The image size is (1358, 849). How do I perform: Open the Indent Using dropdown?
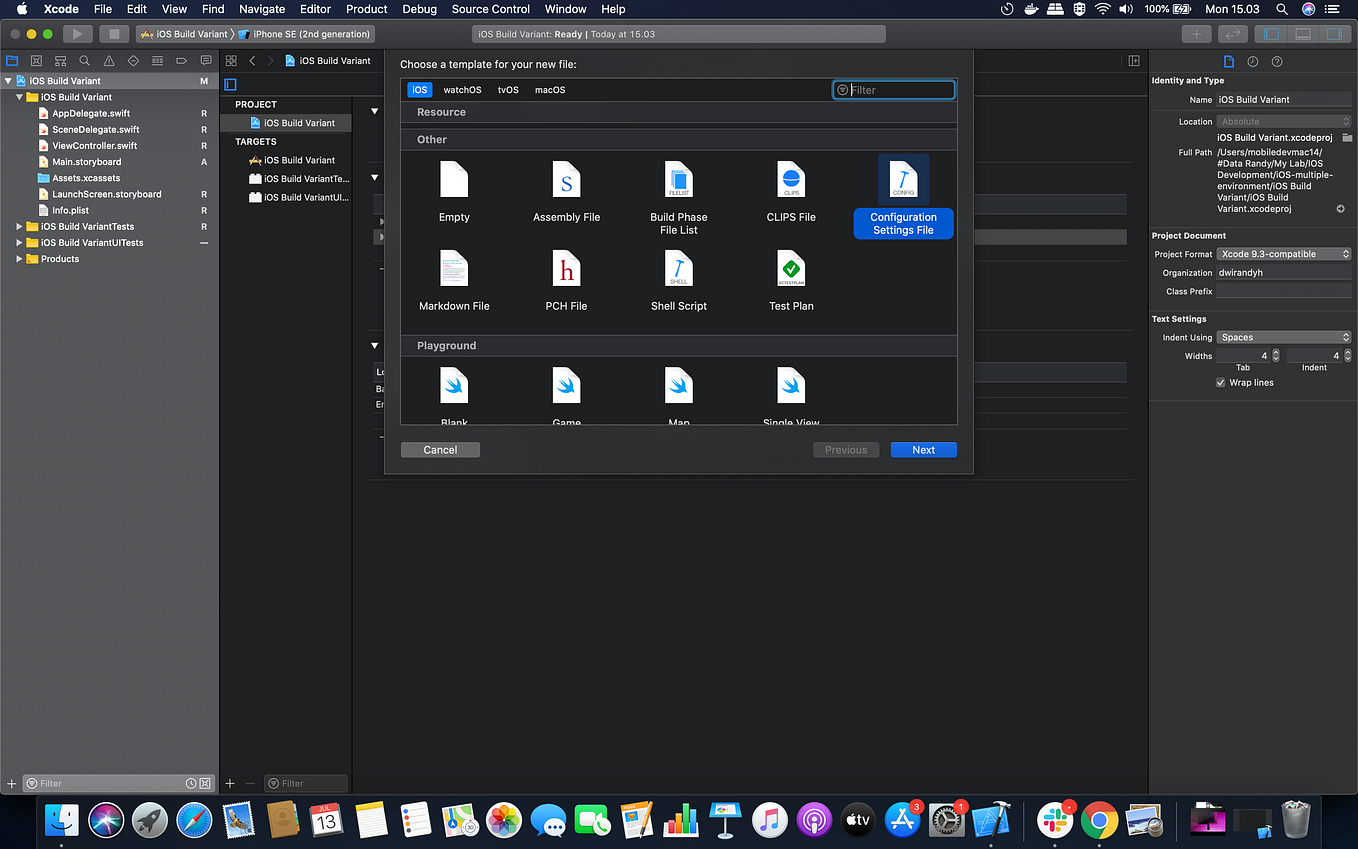click(x=1284, y=337)
